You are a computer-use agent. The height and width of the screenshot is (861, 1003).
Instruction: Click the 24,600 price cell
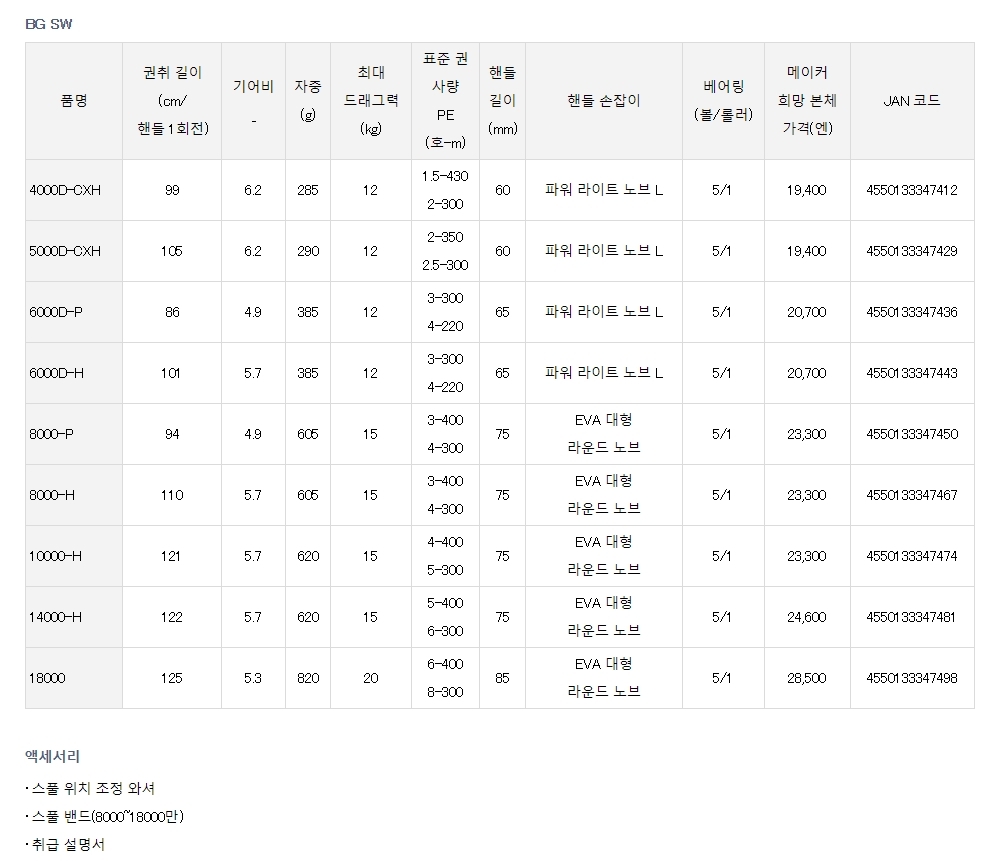pyautogui.click(x=806, y=617)
